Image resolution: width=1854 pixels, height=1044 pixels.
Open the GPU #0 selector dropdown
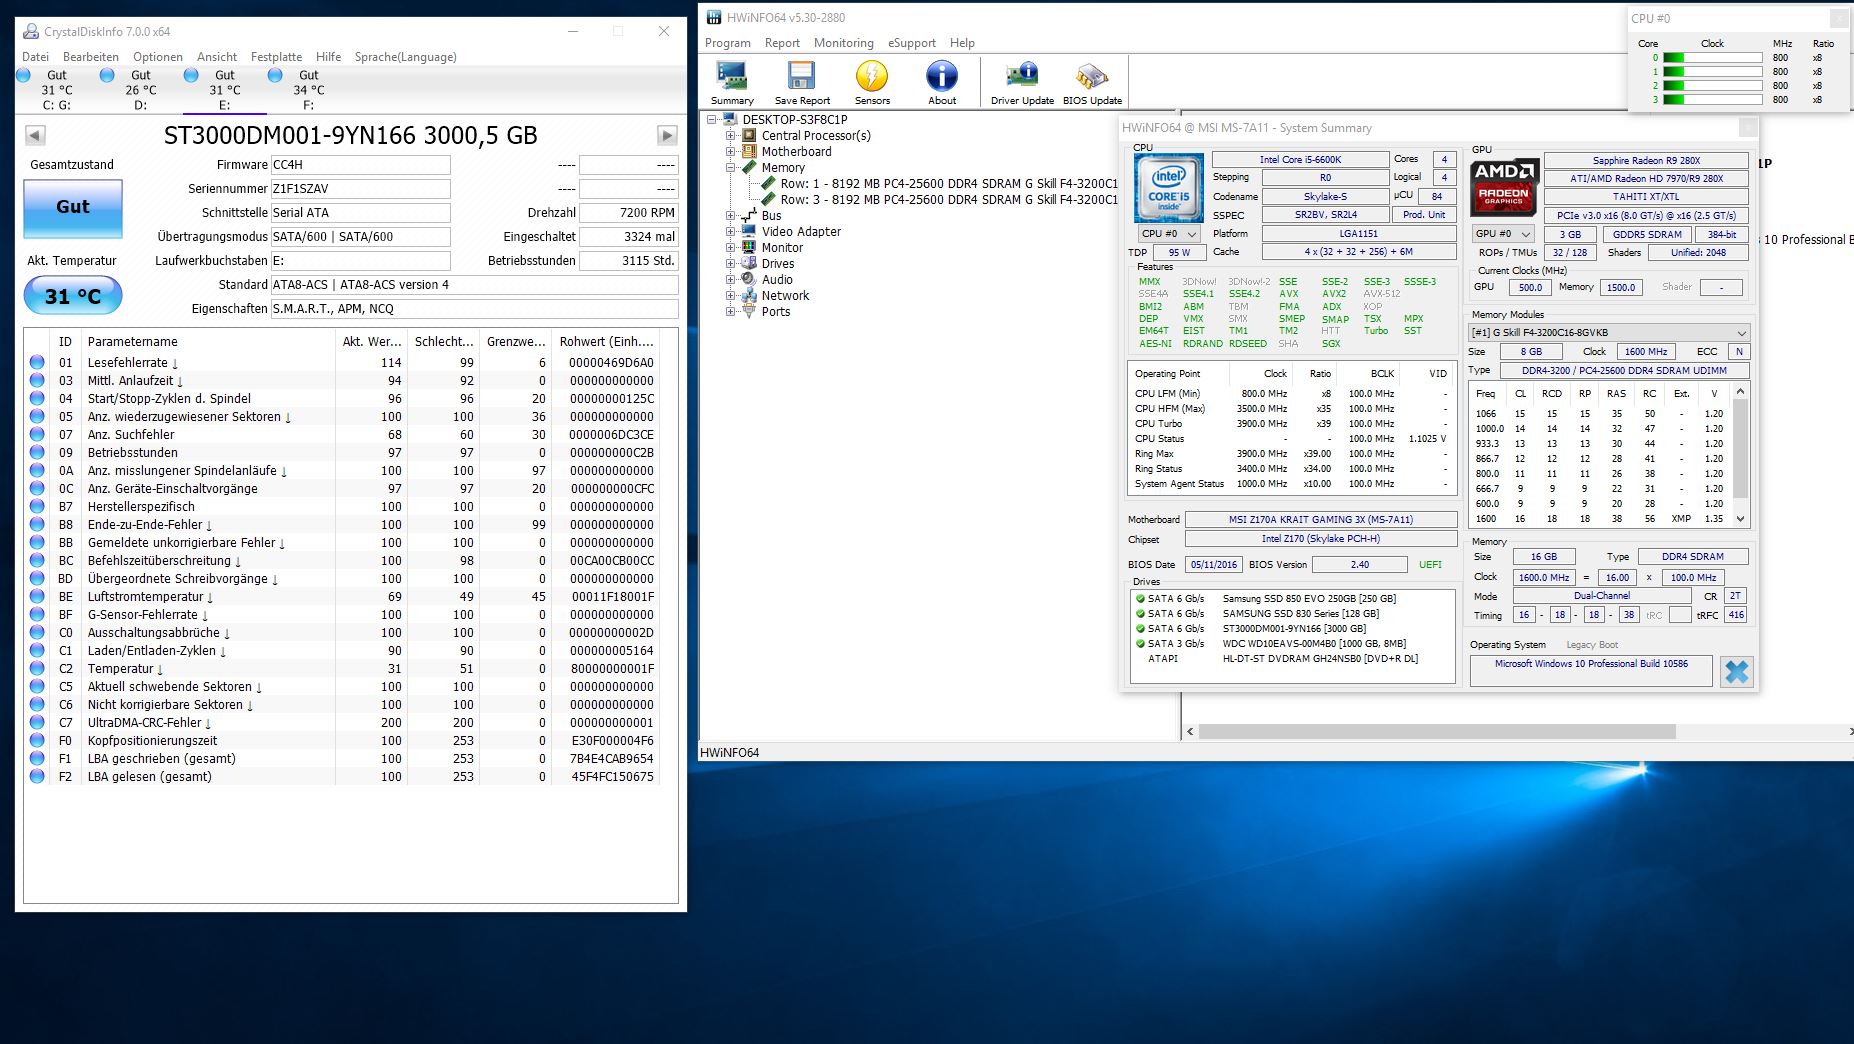pyautogui.click(x=1503, y=233)
